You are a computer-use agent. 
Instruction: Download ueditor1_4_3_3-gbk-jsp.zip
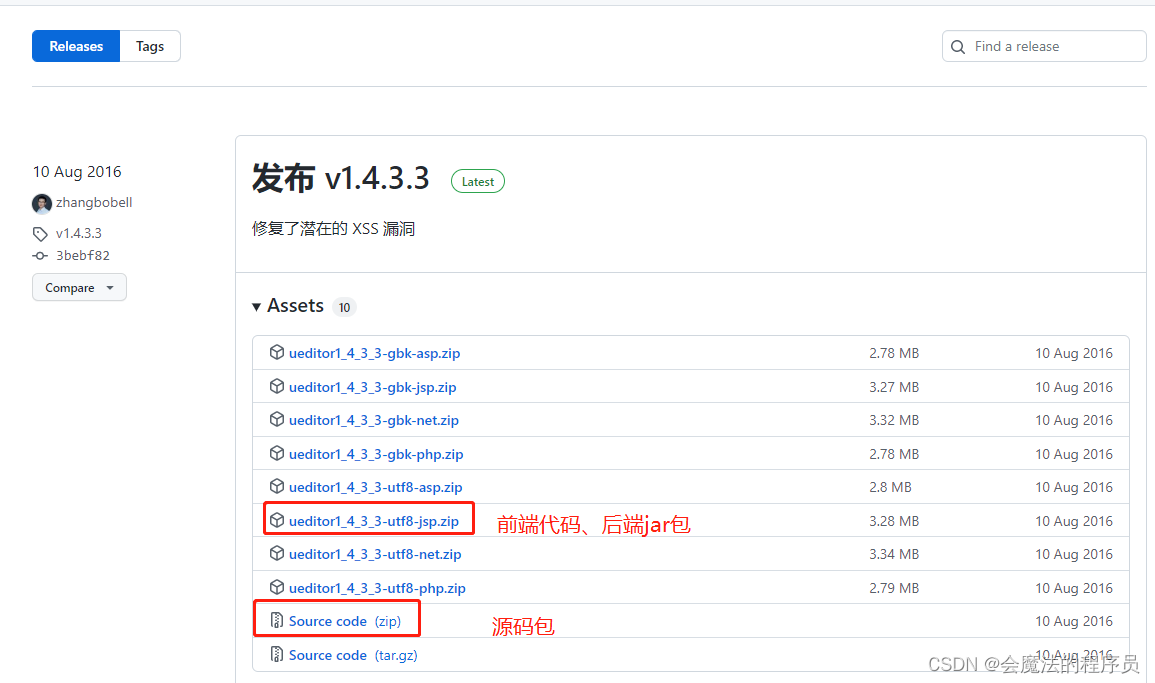373,387
